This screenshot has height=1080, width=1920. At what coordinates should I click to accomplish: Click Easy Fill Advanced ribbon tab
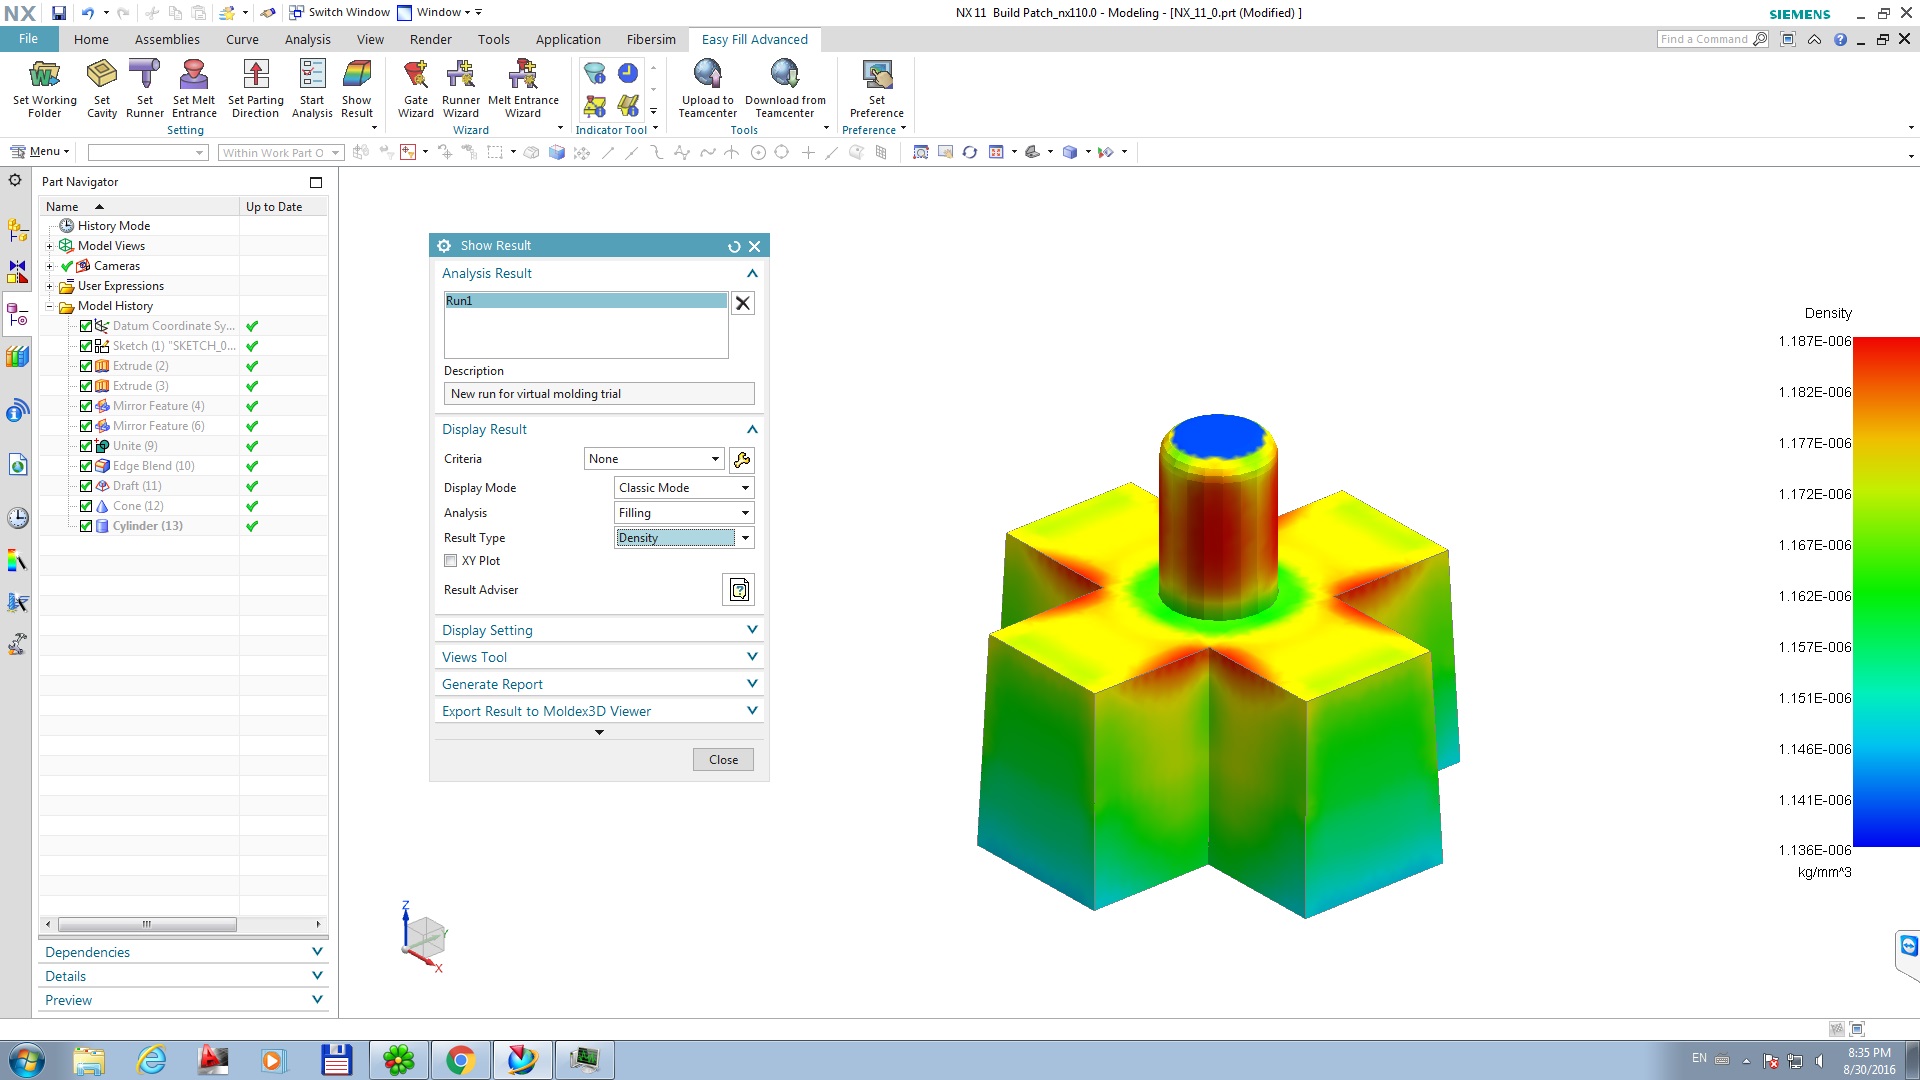754,38
